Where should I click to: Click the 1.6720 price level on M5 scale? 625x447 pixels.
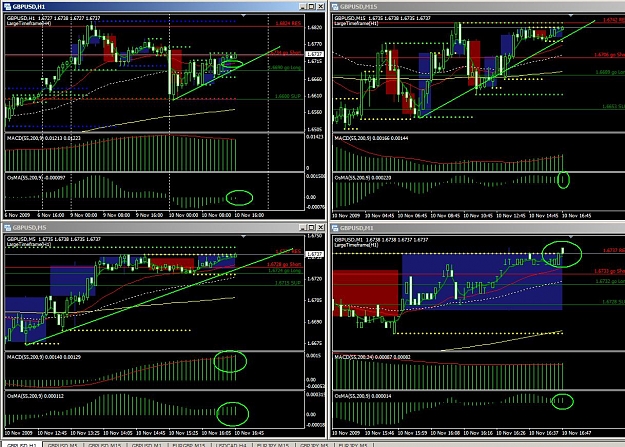tap(314, 279)
